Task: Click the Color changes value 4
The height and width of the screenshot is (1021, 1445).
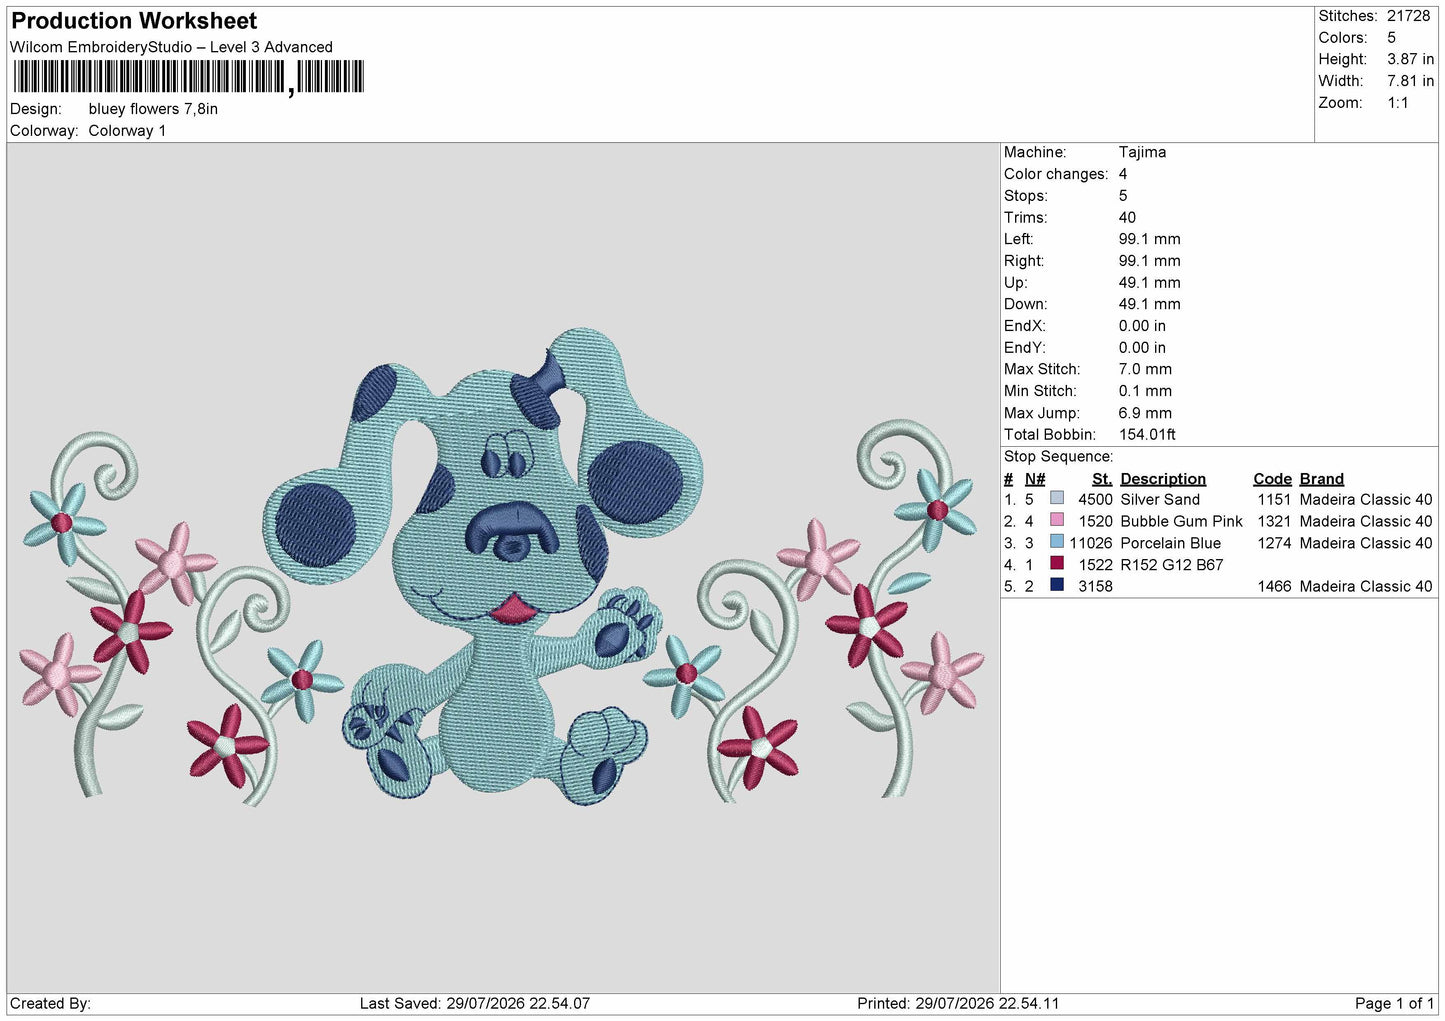Action: pyautogui.click(x=1123, y=174)
